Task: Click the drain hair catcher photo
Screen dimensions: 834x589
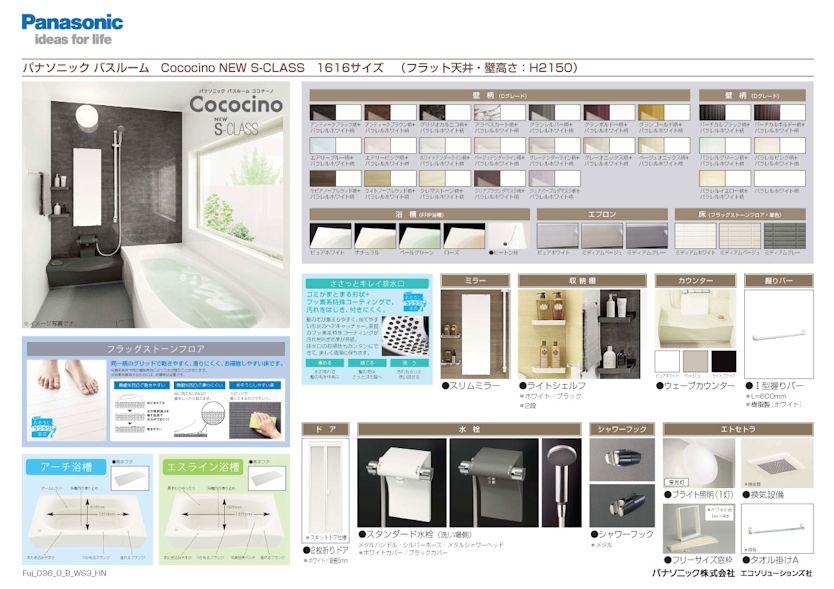Action: click(405, 337)
